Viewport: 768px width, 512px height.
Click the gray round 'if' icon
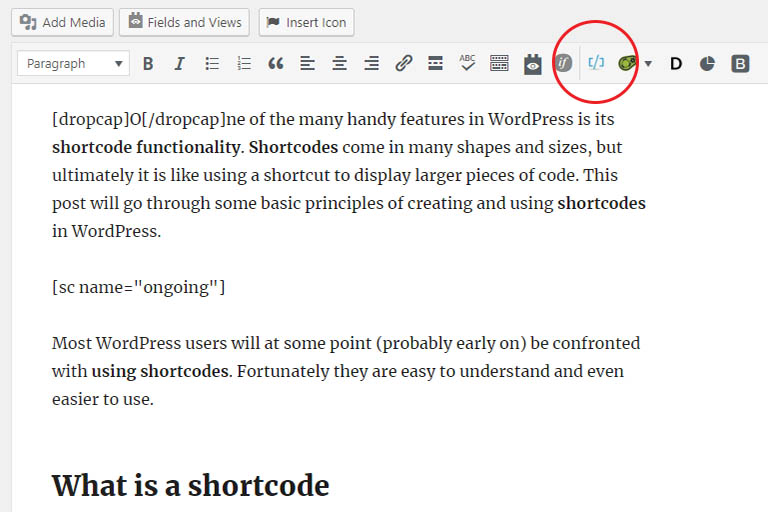tap(563, 63)
